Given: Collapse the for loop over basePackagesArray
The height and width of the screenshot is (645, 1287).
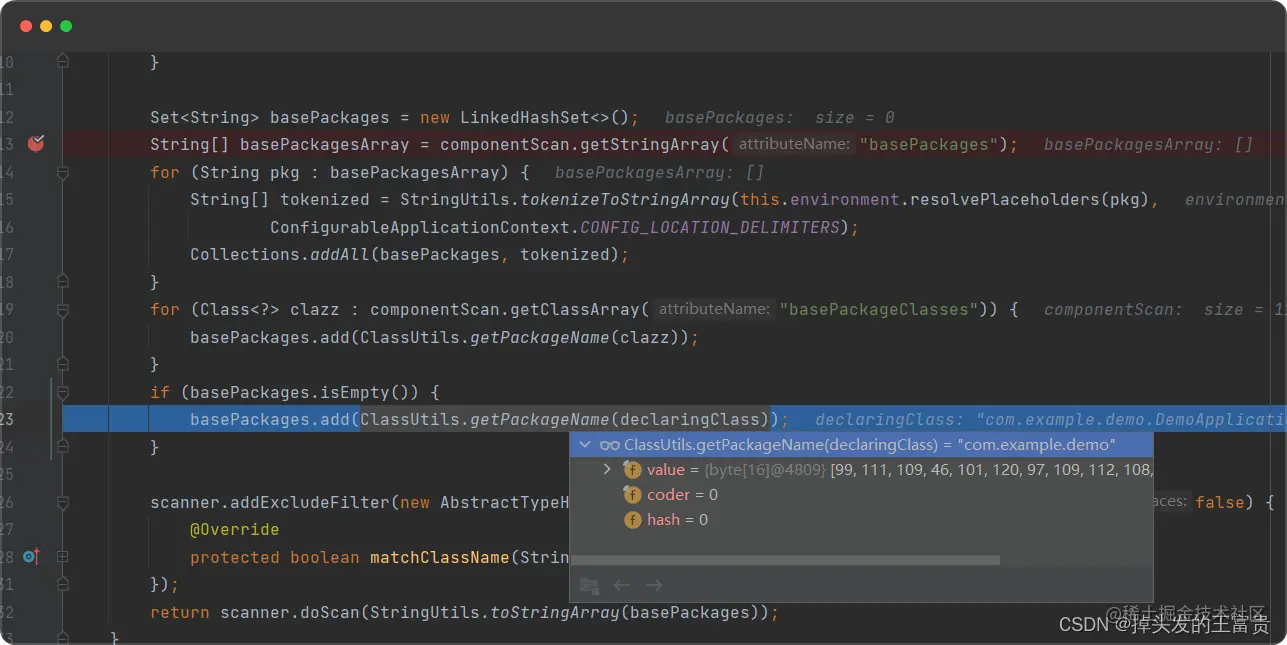Looking at the screenshot, I should click(62, 172).
